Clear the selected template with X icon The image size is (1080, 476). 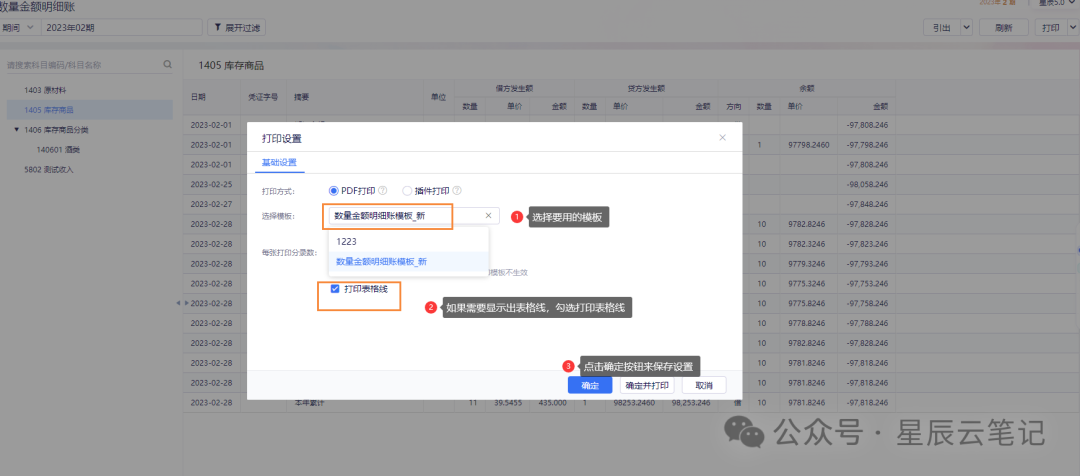(x=488, y=216)
